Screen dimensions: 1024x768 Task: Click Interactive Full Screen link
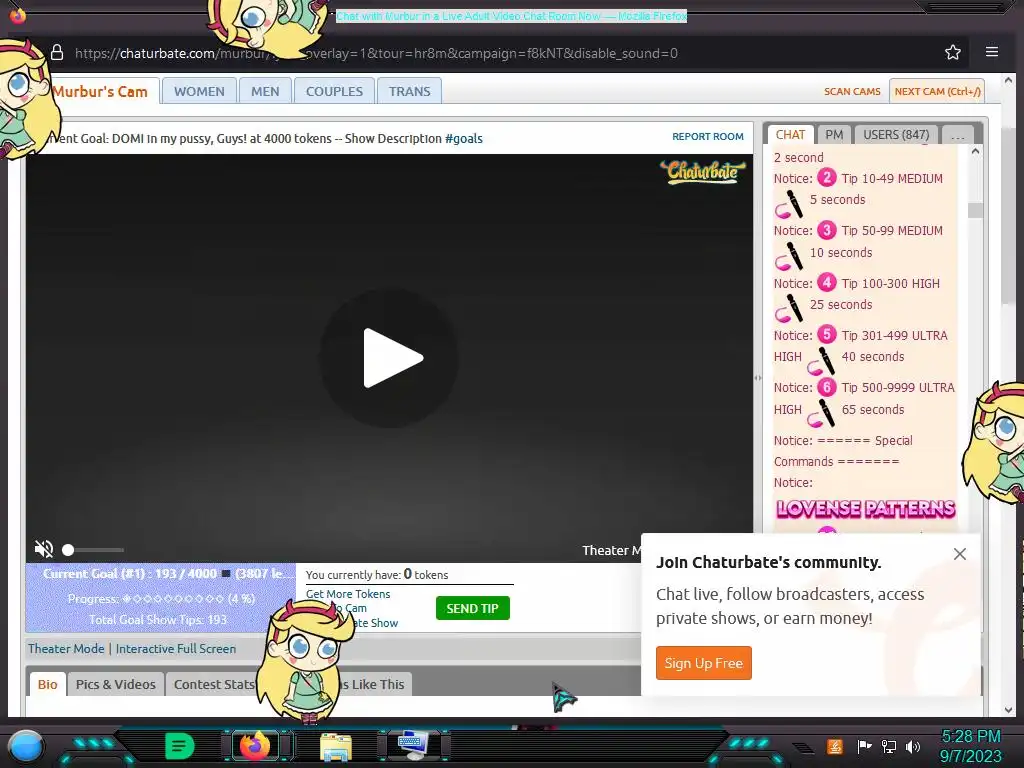176,648
